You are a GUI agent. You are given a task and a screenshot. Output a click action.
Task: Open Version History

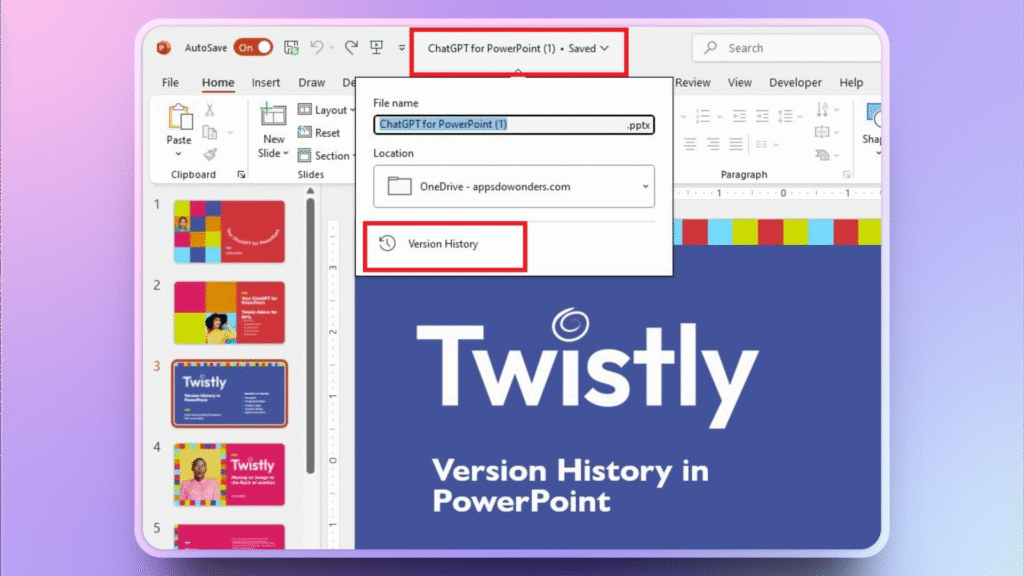pos(444,242)
